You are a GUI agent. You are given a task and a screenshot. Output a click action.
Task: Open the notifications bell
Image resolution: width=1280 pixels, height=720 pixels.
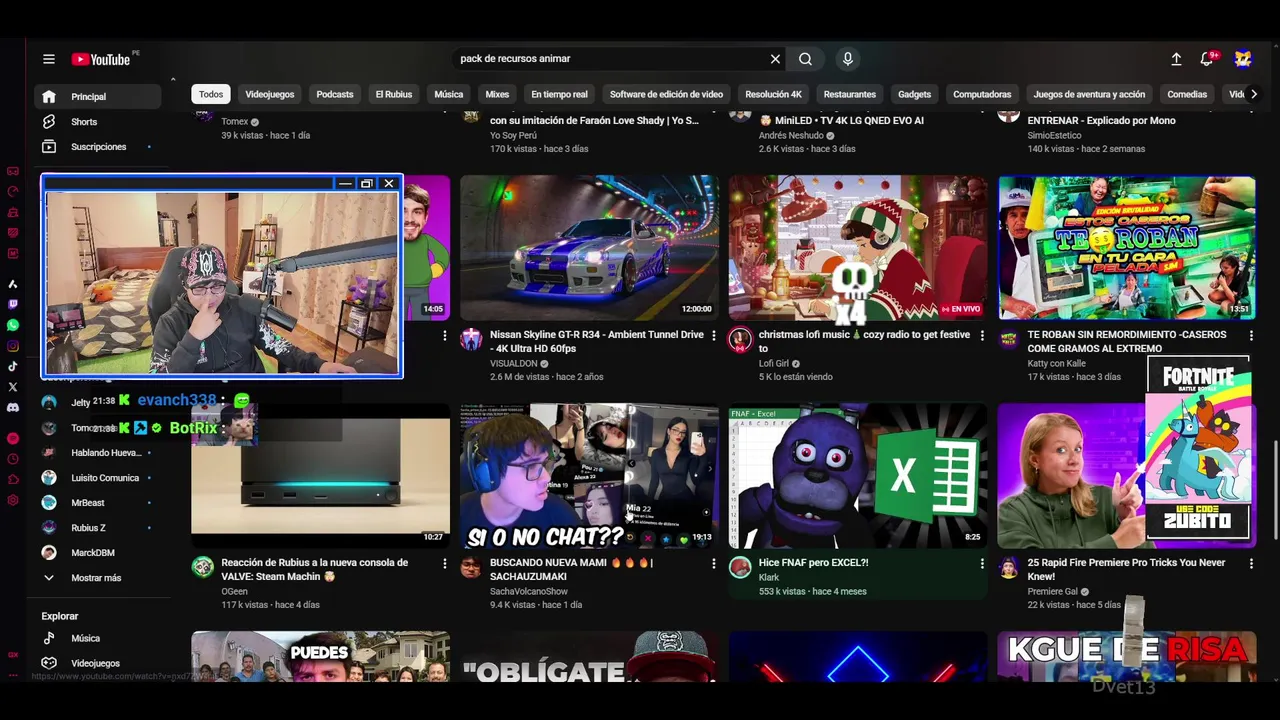(1207, 59)
